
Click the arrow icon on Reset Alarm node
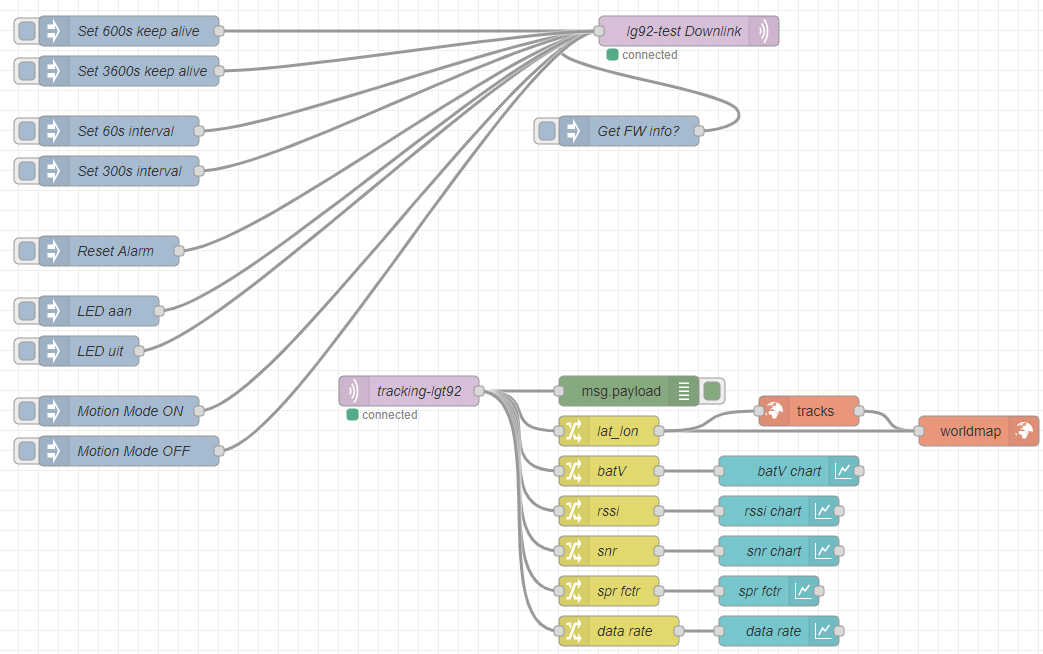54,251
